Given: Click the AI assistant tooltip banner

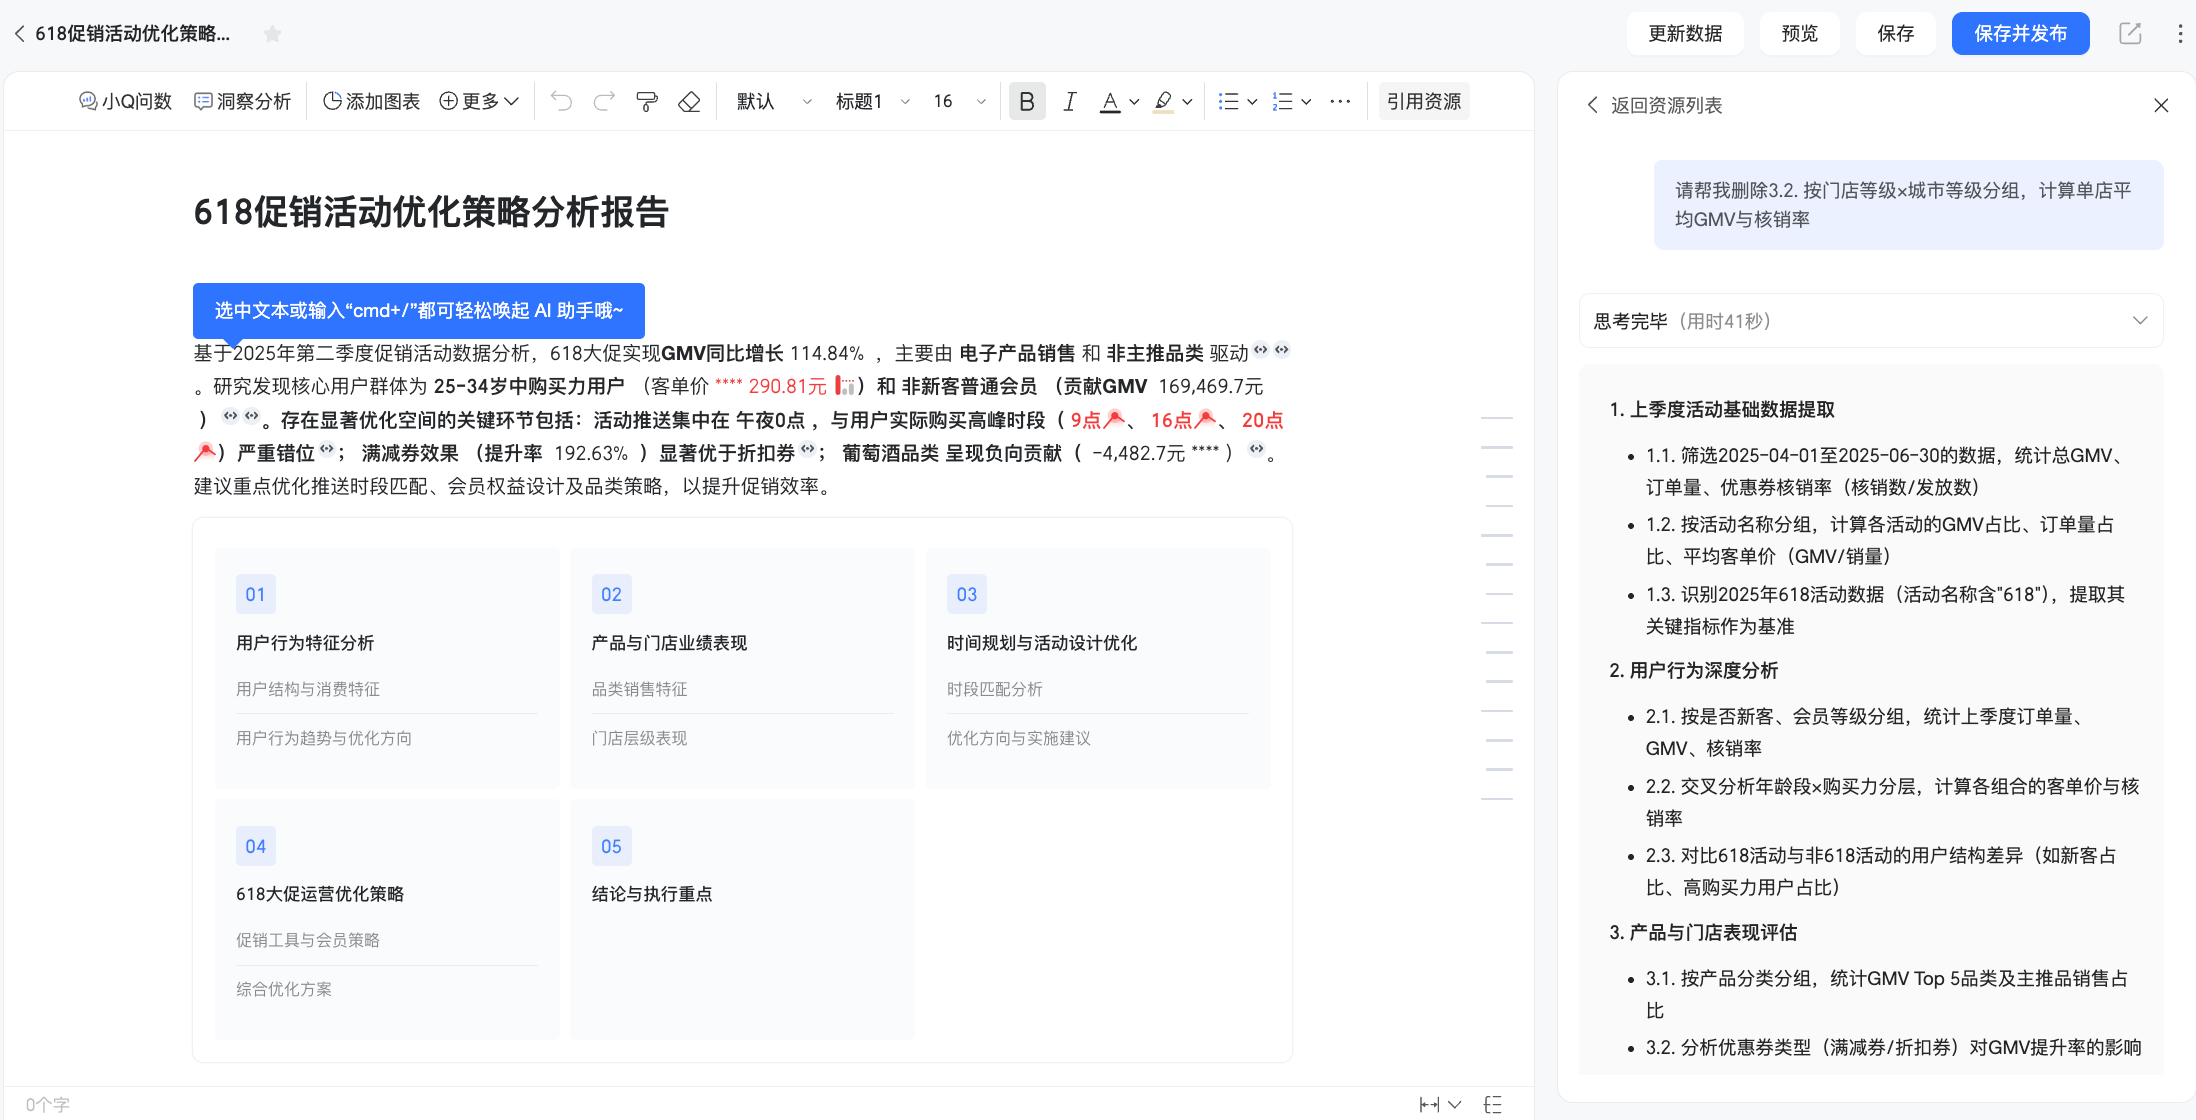Looking at the screenshot, I should 419,310.
